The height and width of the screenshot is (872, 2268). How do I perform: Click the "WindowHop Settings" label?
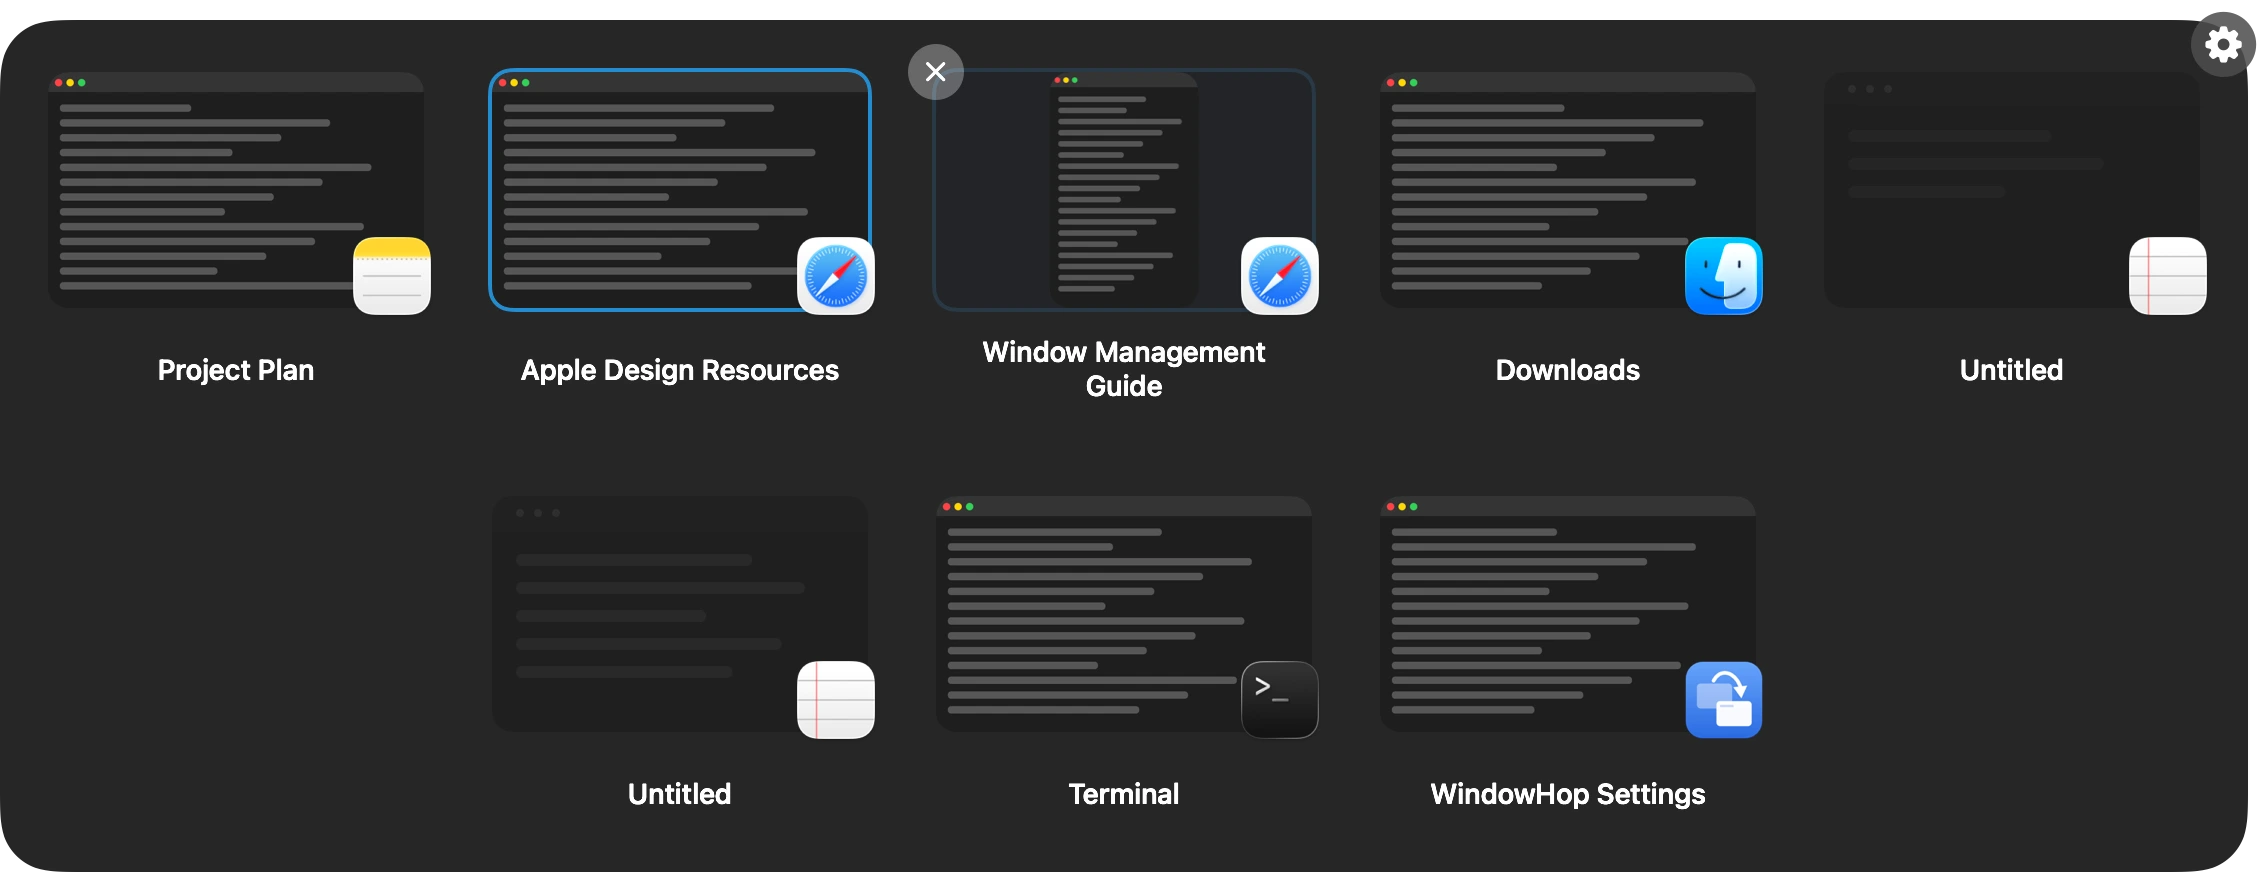coord(1568,794)
